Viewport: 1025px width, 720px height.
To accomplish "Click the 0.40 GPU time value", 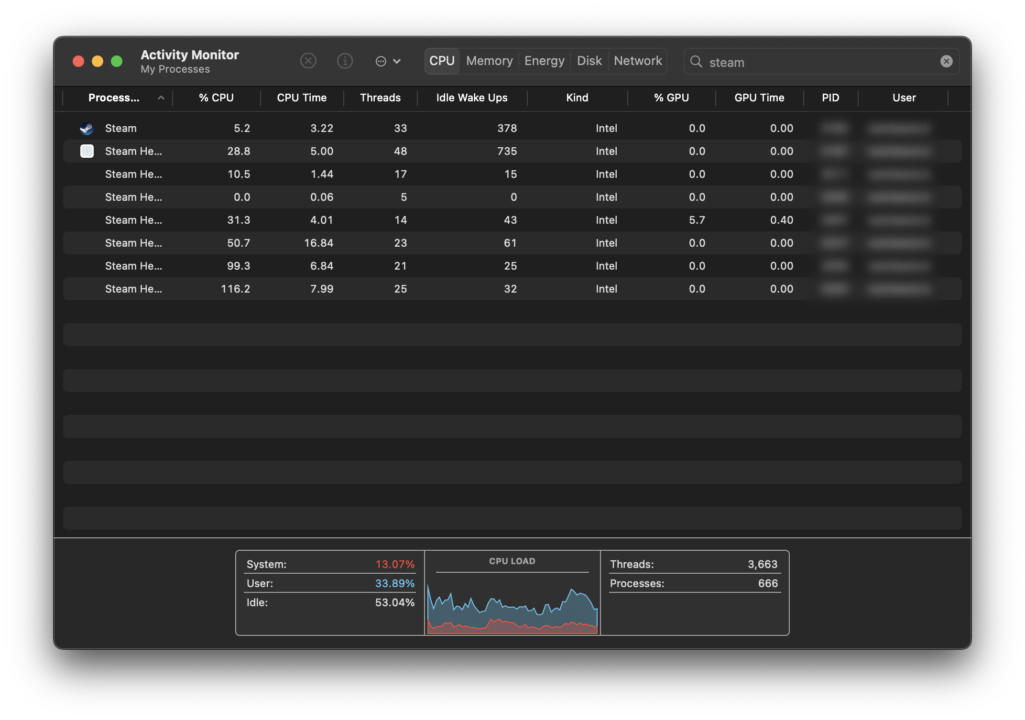I will click(781, 220).
